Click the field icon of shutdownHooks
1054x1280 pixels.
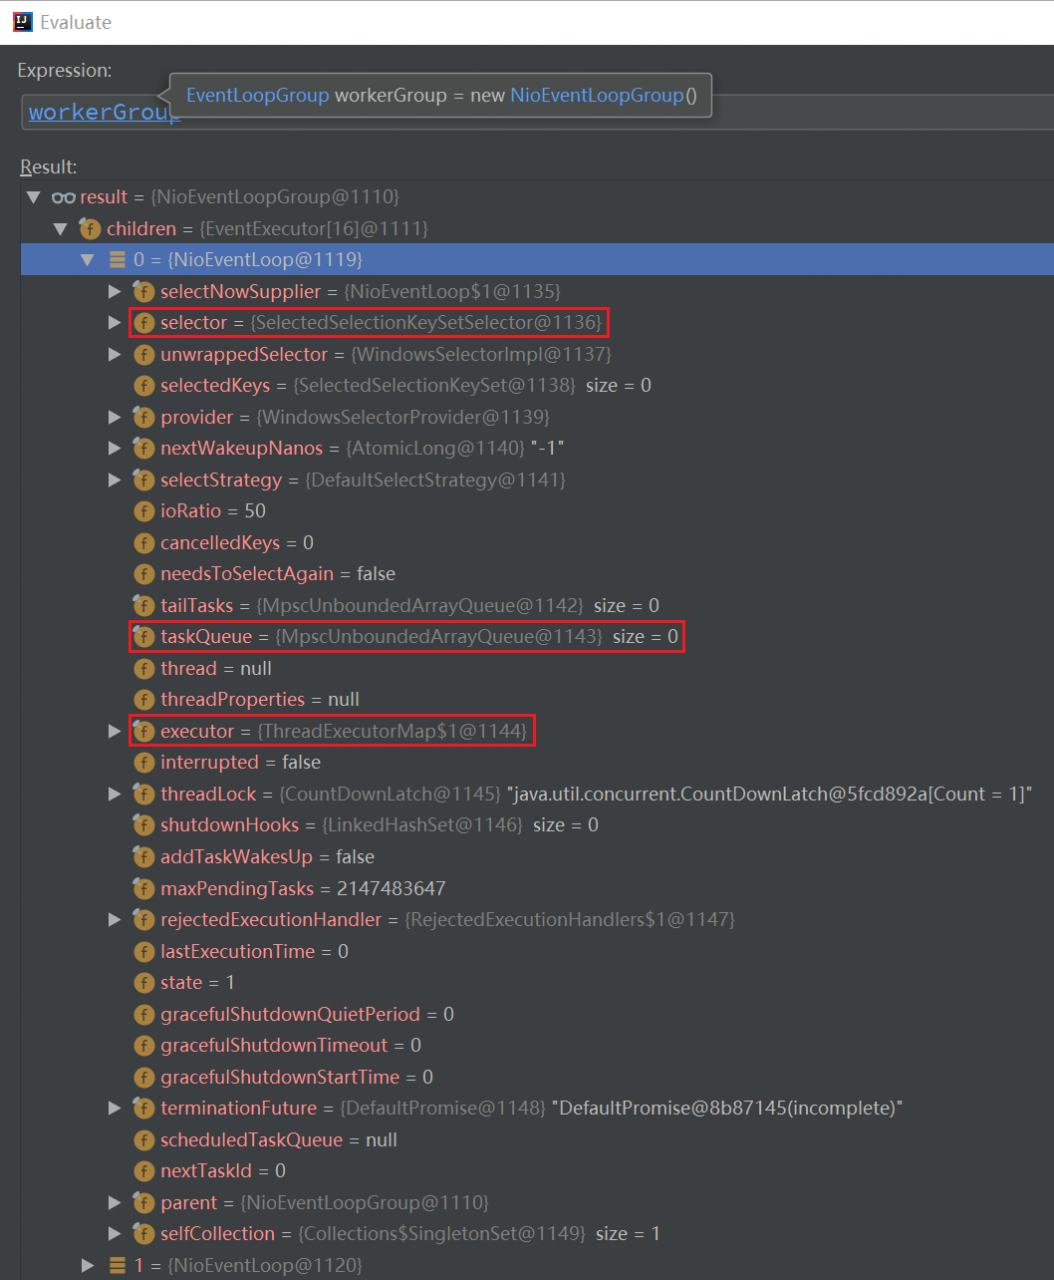point(144,825)
